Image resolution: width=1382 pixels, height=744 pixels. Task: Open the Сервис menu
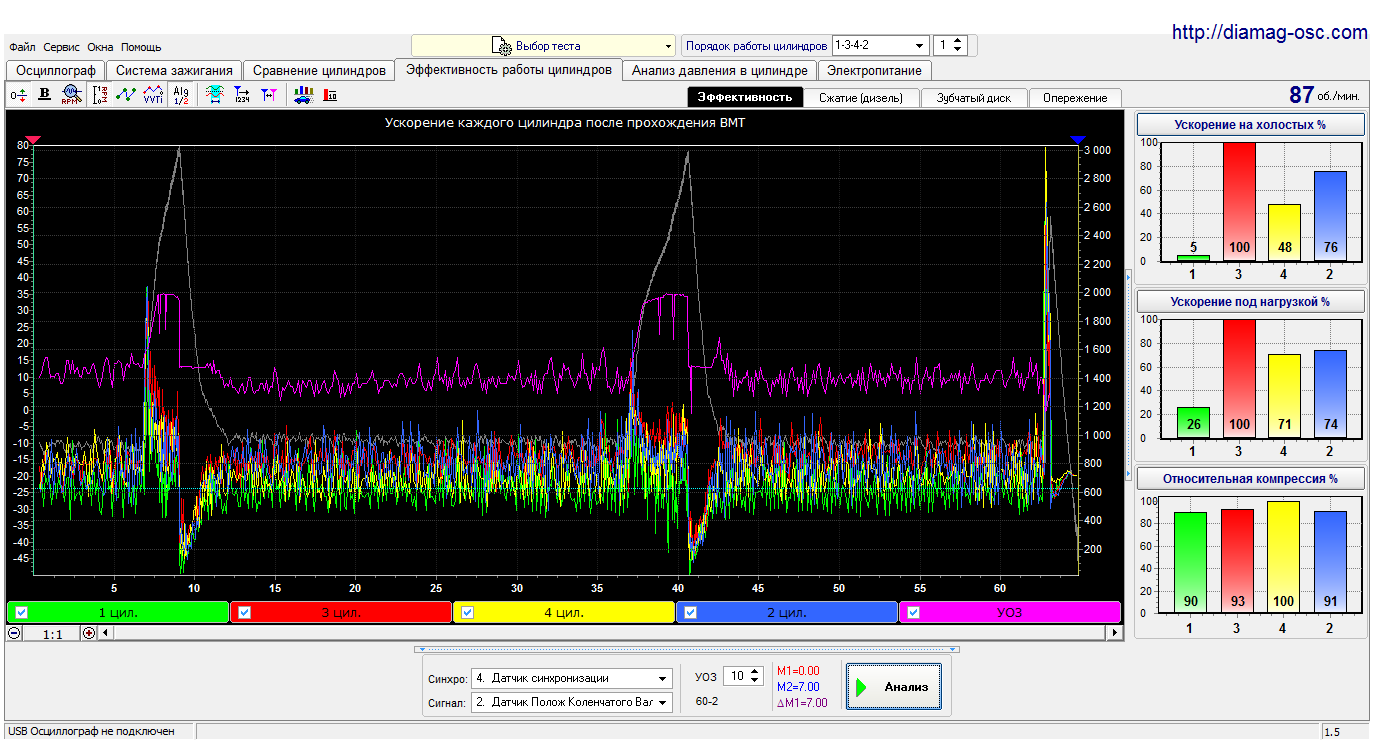click(x=62, y=47)
